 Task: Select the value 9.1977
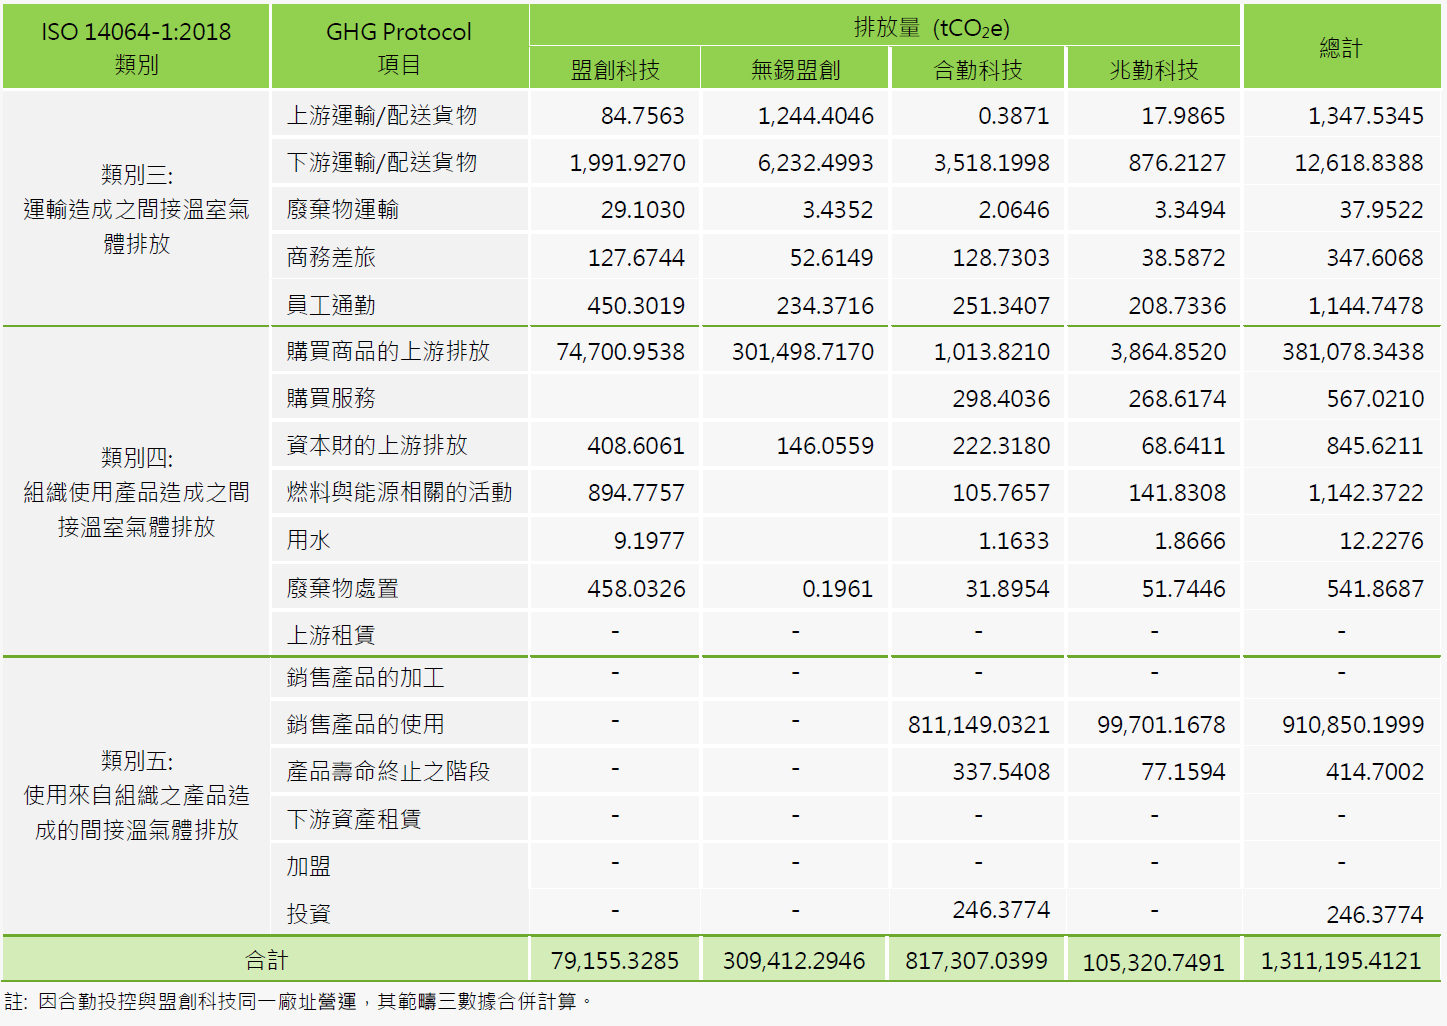[x=649, y=541]
